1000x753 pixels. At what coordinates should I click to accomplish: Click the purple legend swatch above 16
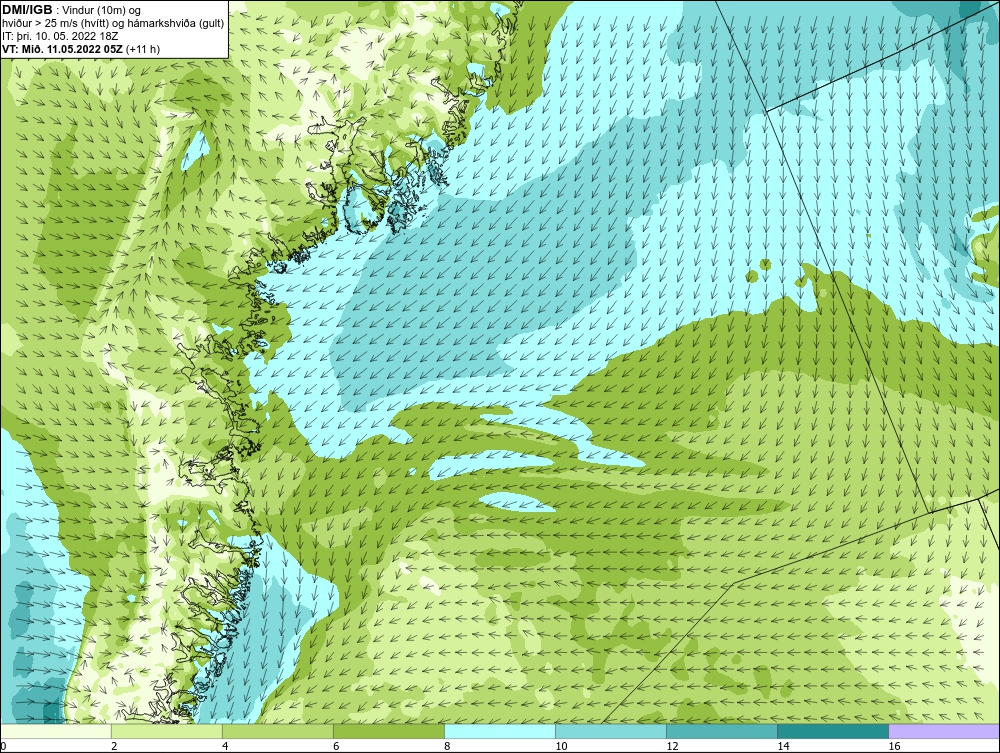944,731
